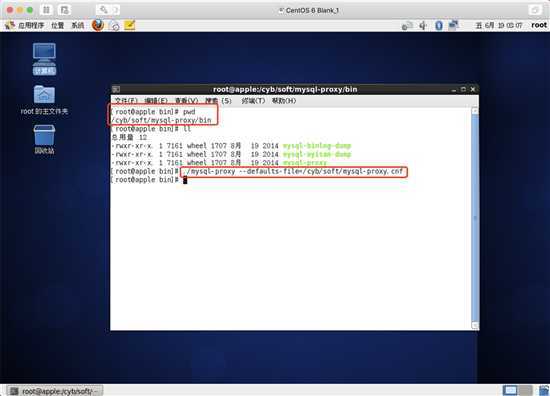This screenshot has height=396, width=550.
Task: Click the volume icon in top panel
Action: coord(423,25)
